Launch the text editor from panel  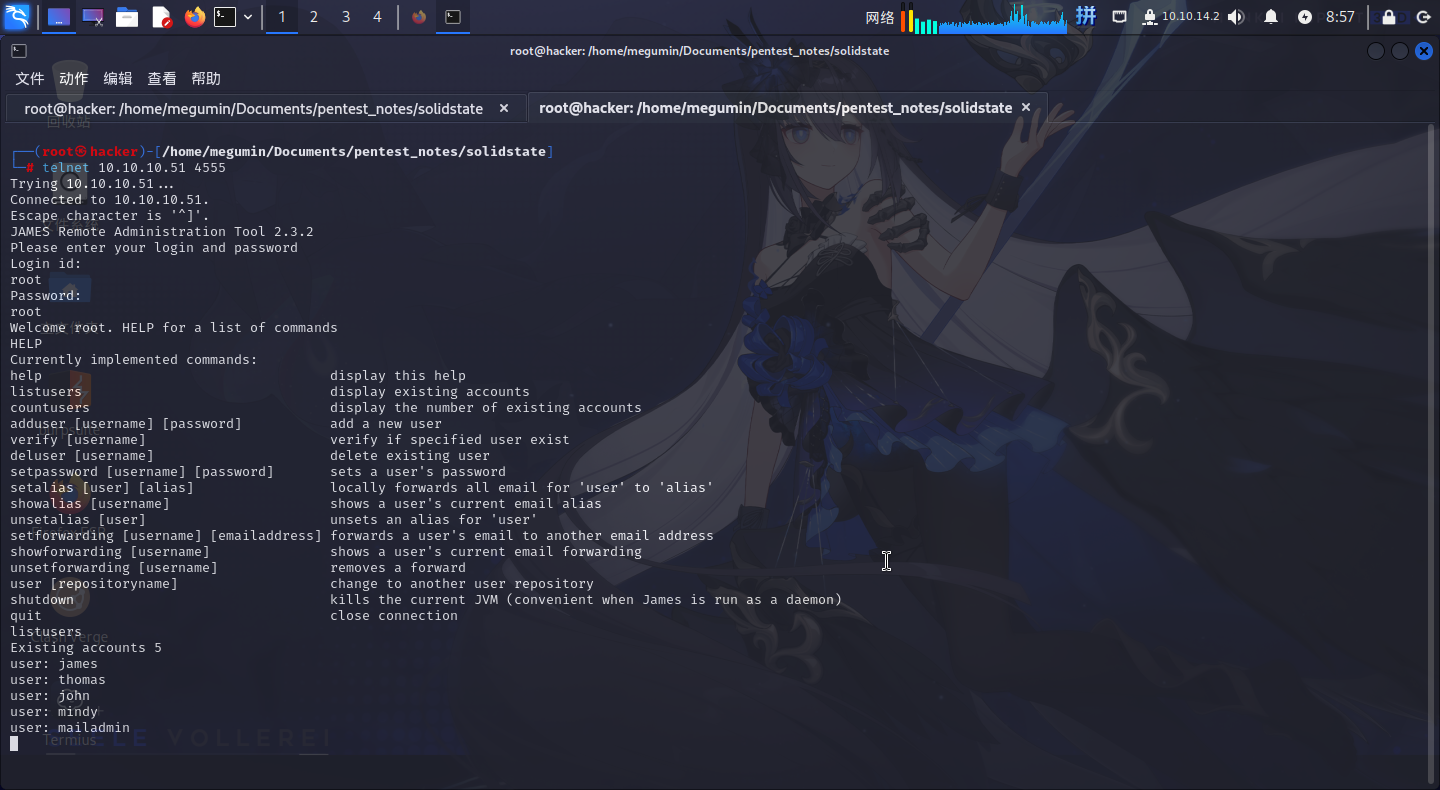coord(161,16)
